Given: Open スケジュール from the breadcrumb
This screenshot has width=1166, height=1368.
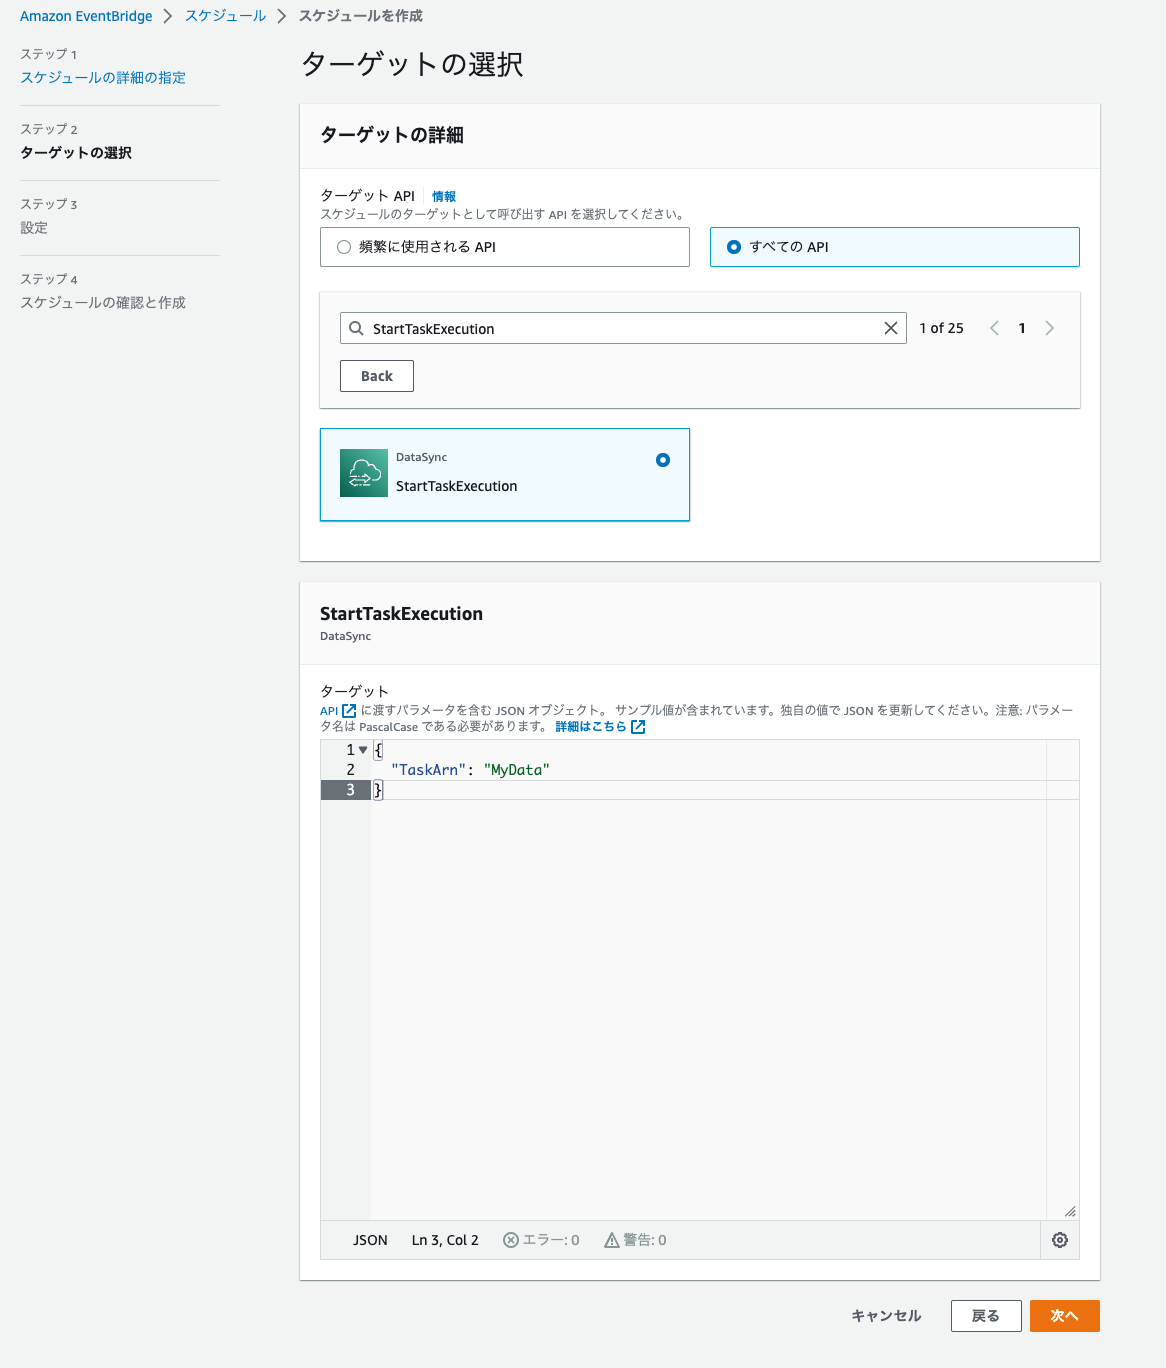Looking at the screenshot, I should click(224, 16).
